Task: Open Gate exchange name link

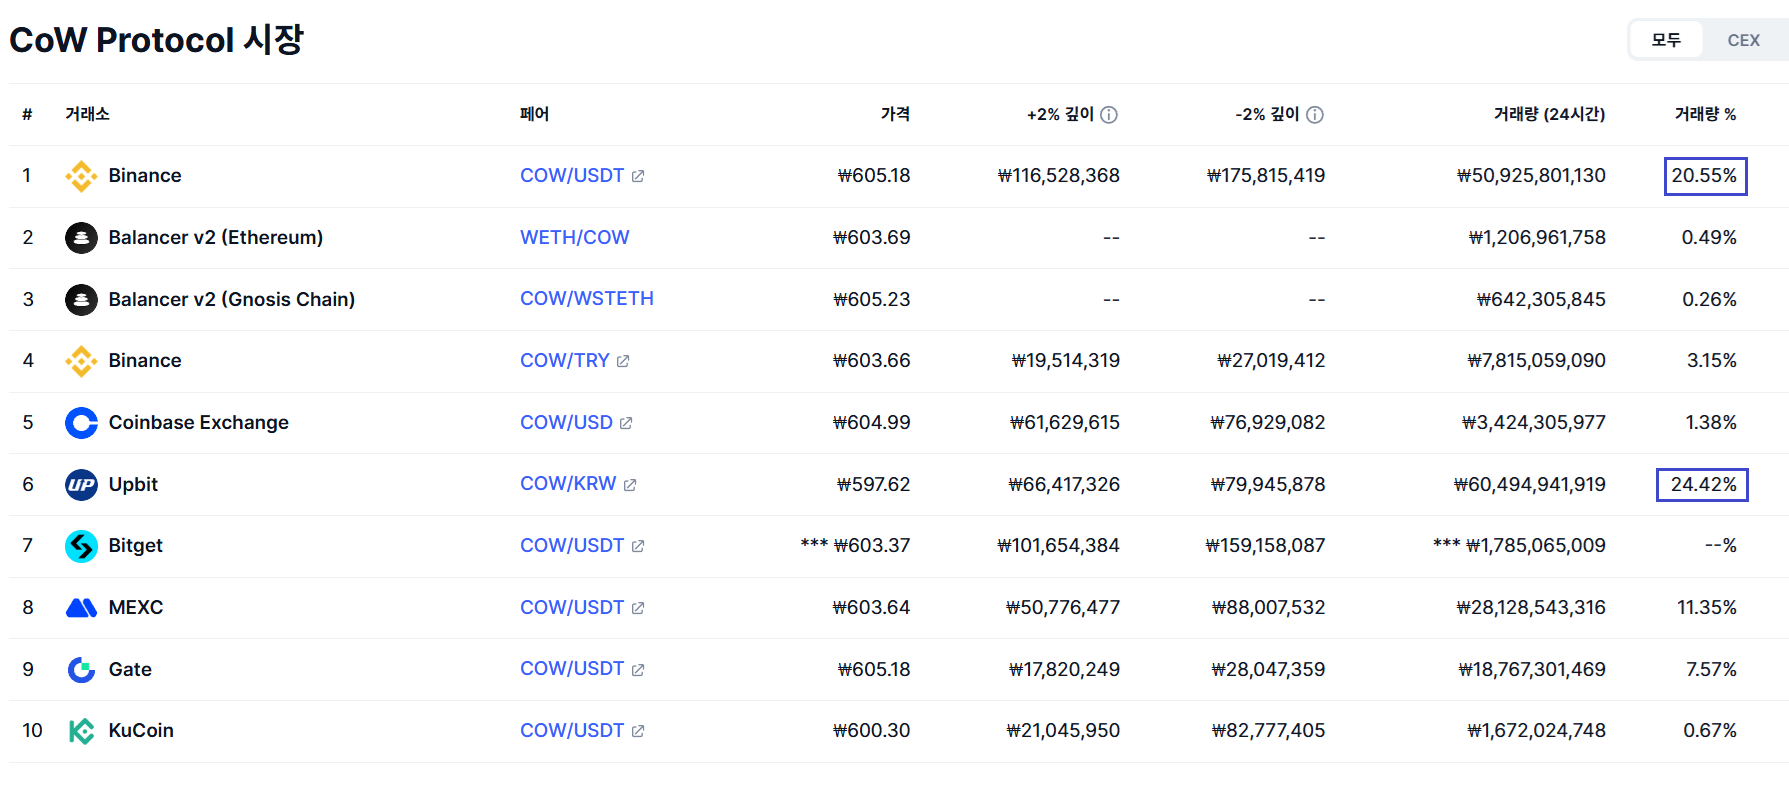Action: [130, 669]
